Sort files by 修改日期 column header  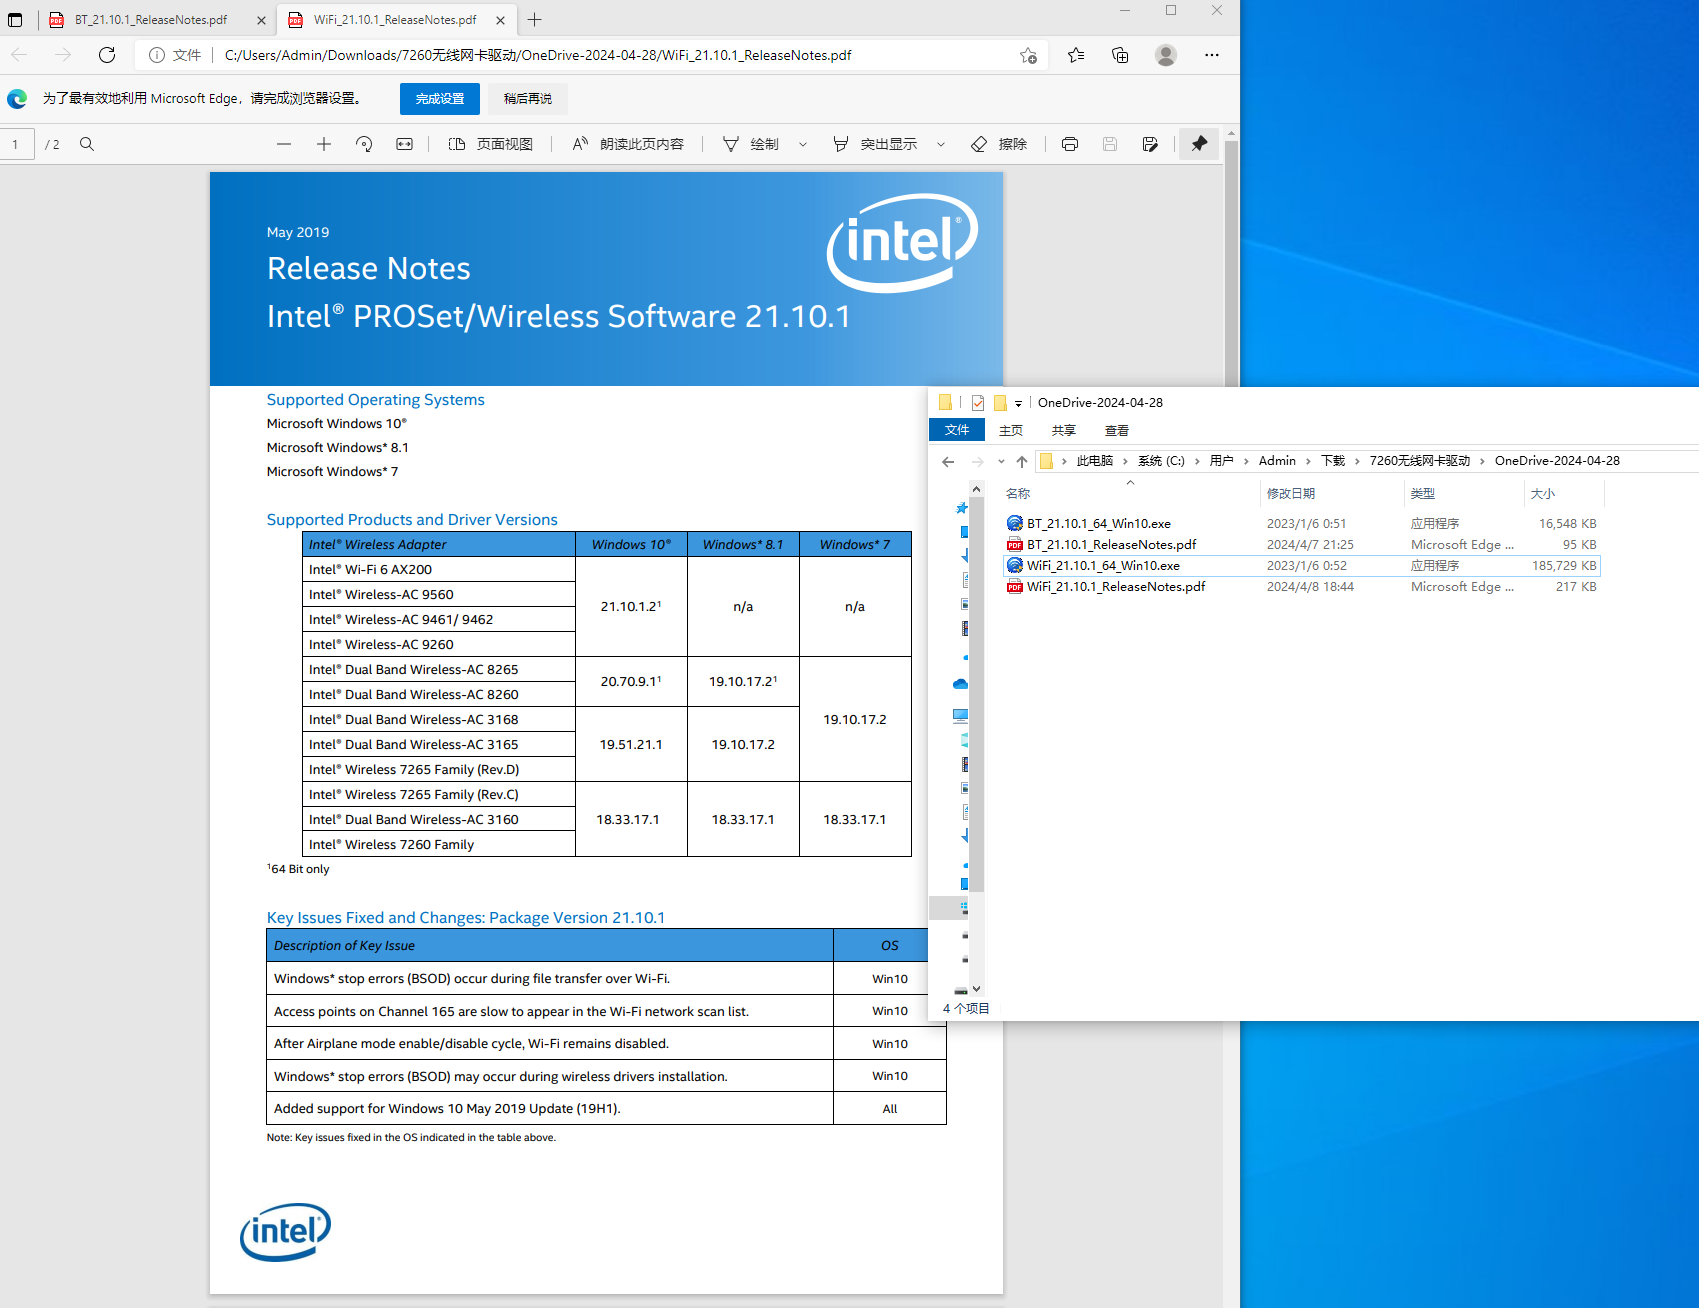[x=1331, y=494]
